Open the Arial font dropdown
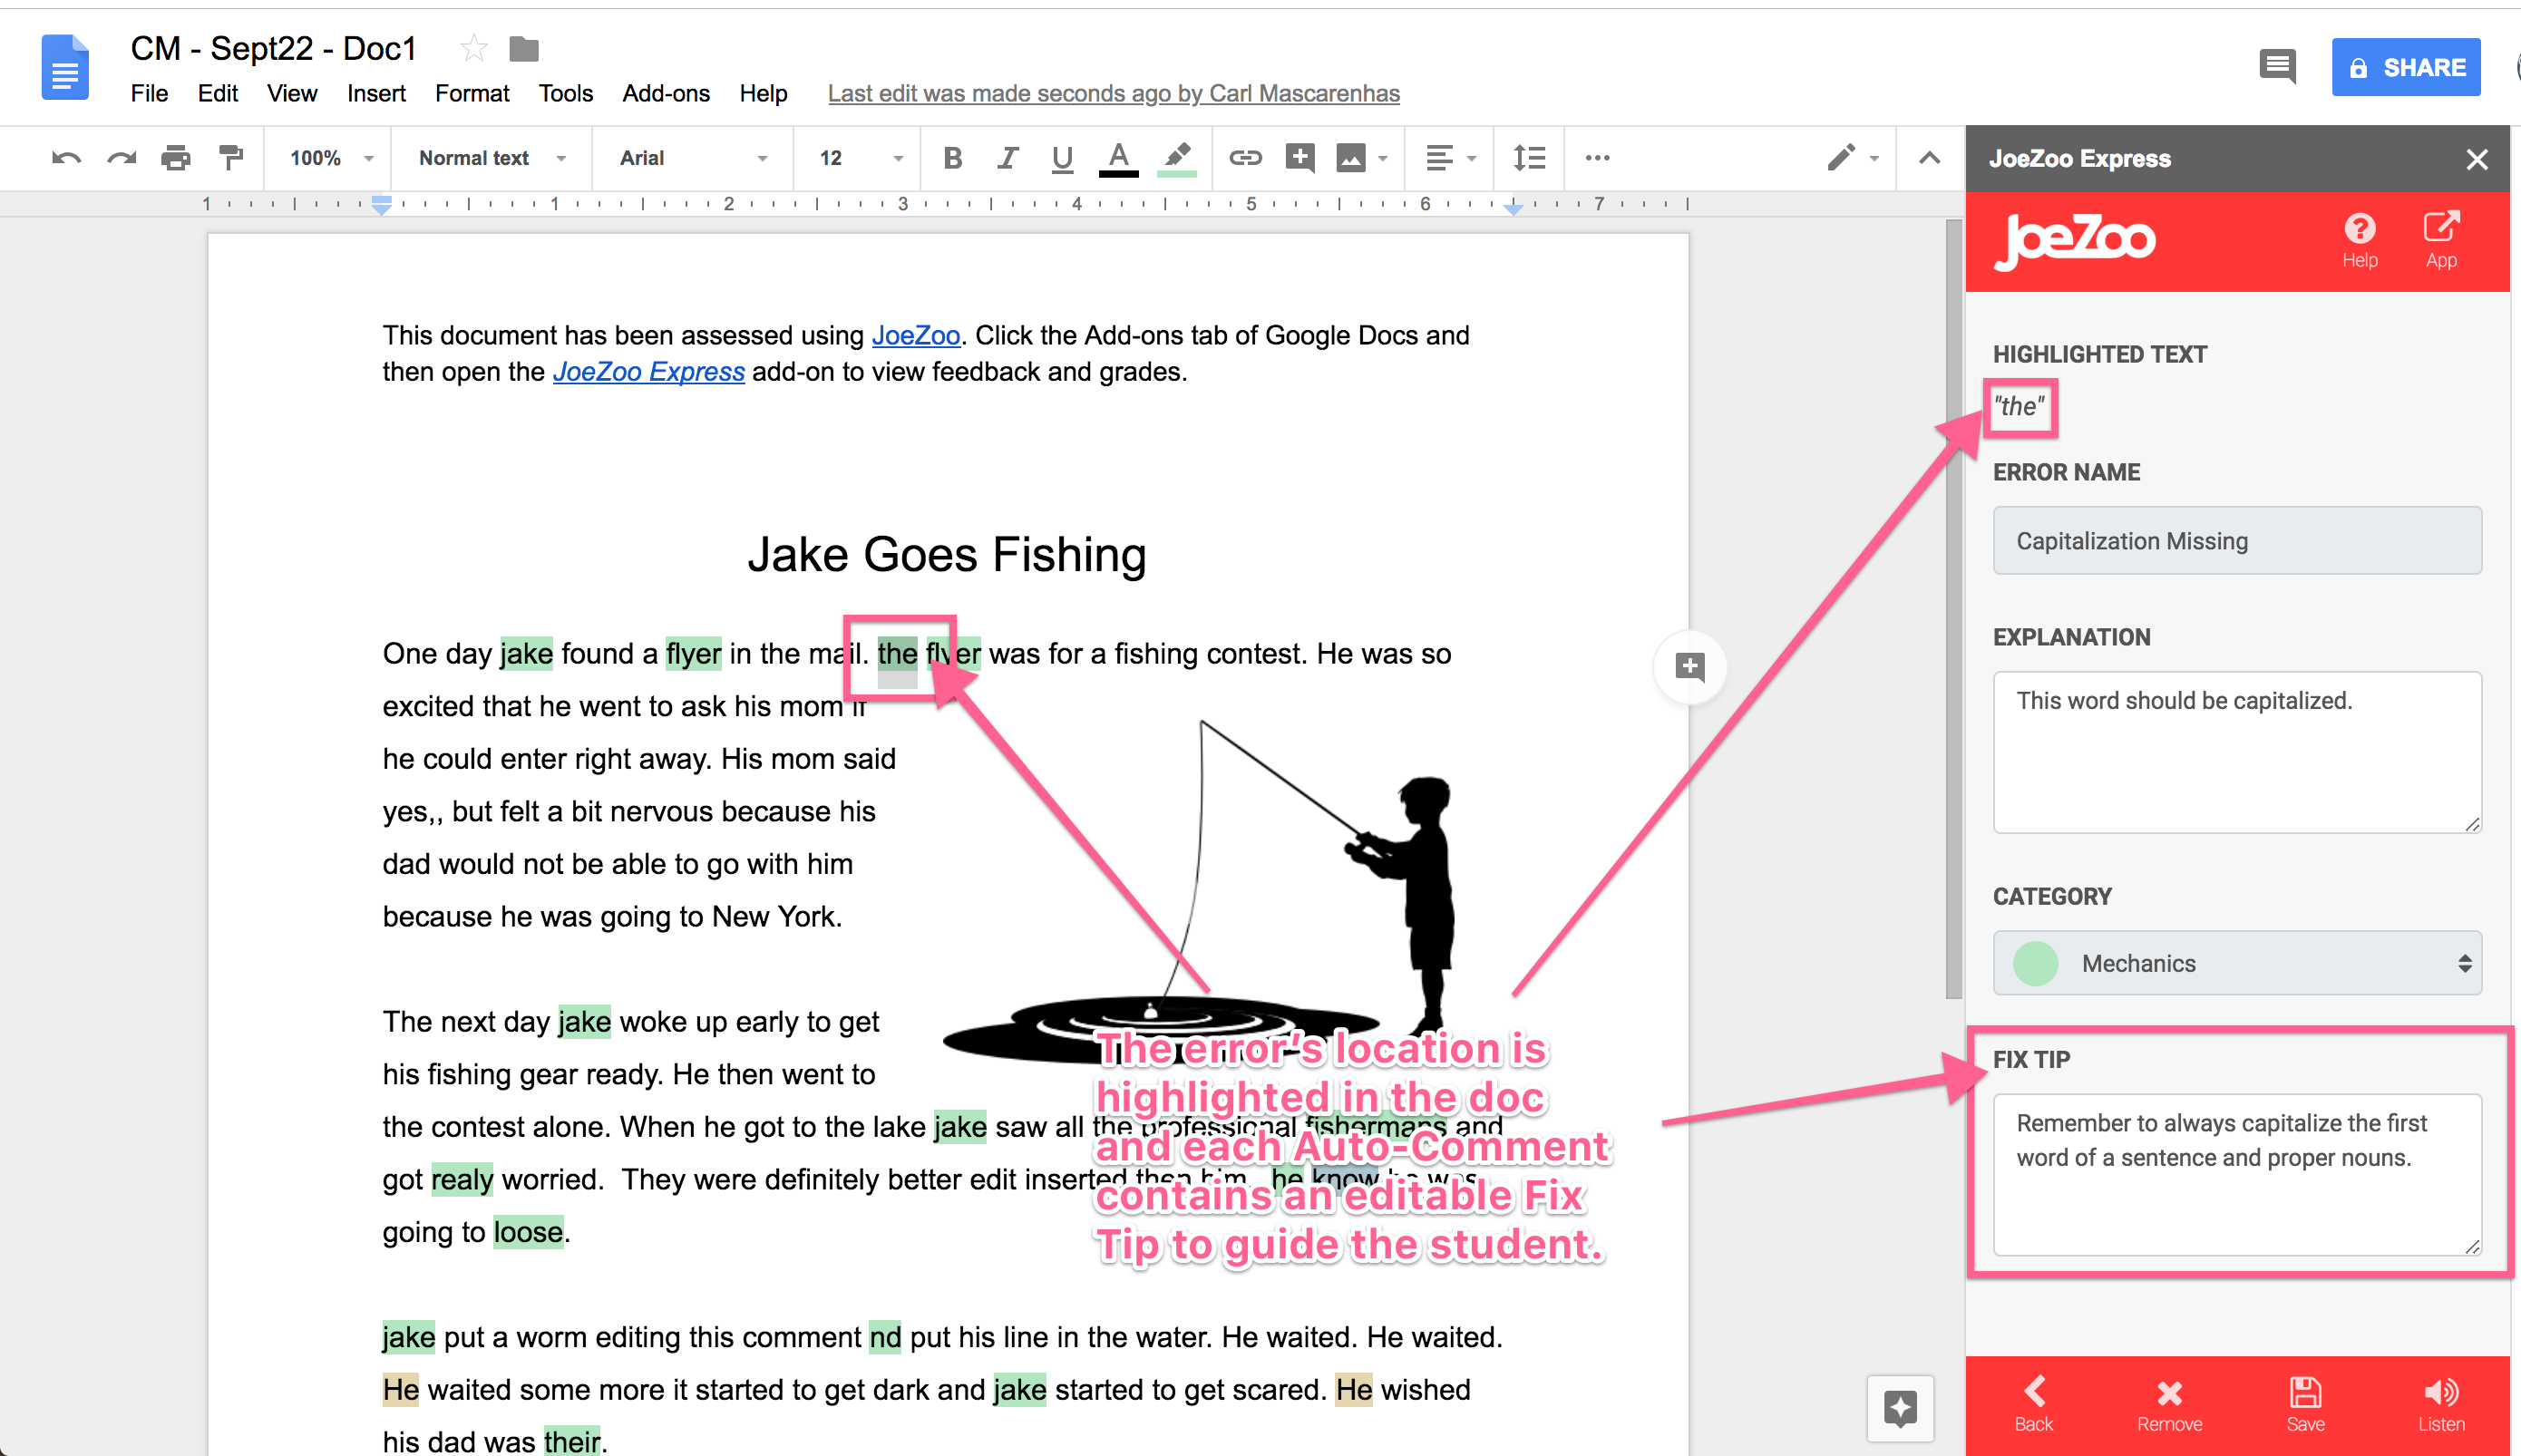Viewport: 2521px width, 1456px height. [x=692, y=158]
